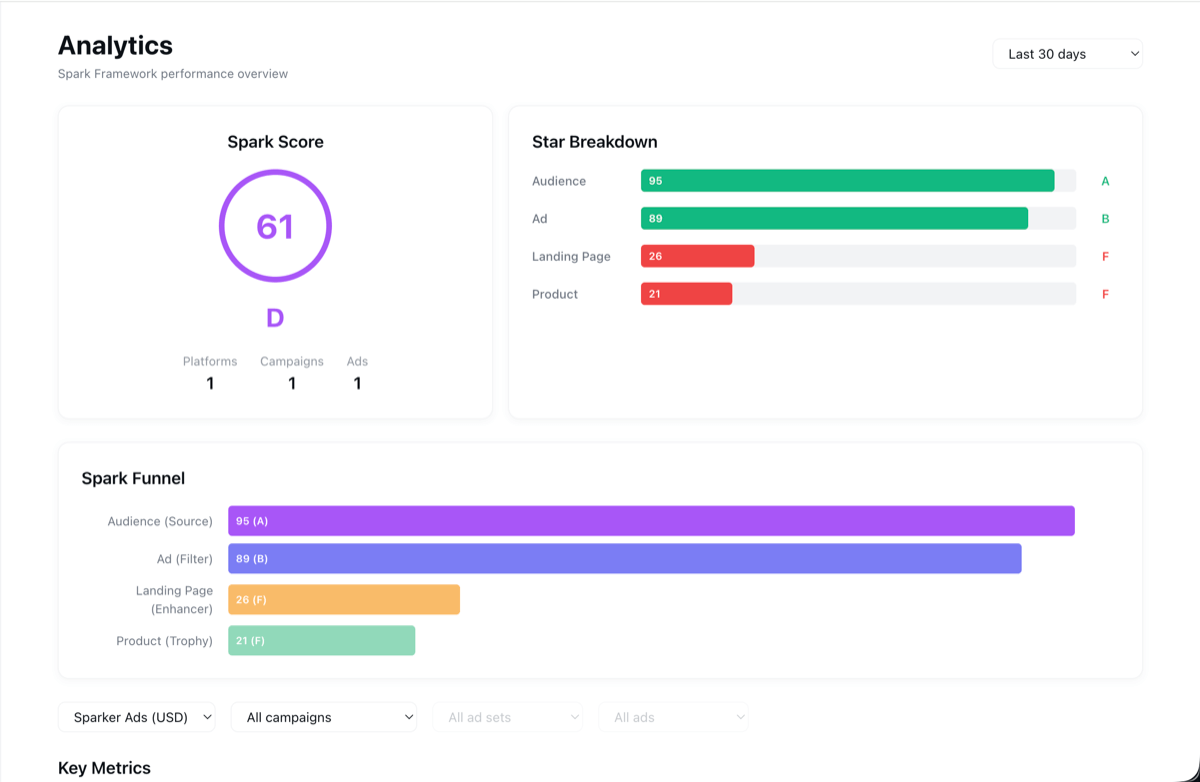Viewport: 1200px width, 782px height.
Task: Click the green Audience bar in Star Breakdown
Action: pyautogui.click(x=847, y=181)
